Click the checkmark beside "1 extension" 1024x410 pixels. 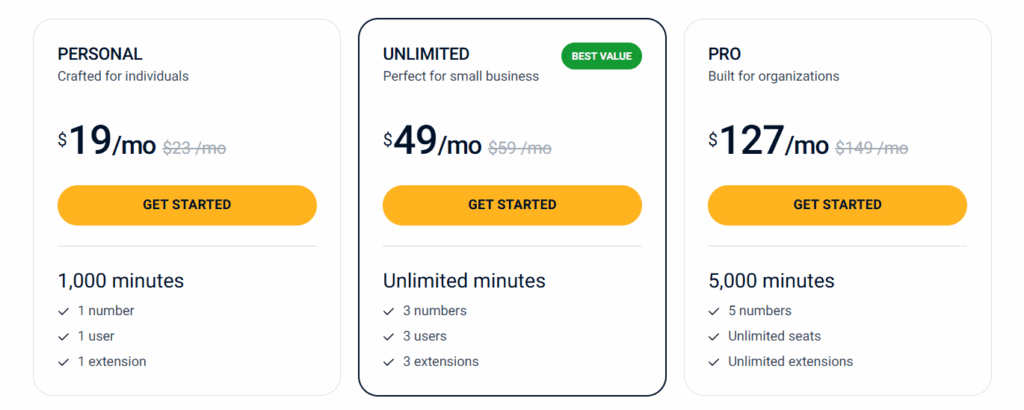64,362
